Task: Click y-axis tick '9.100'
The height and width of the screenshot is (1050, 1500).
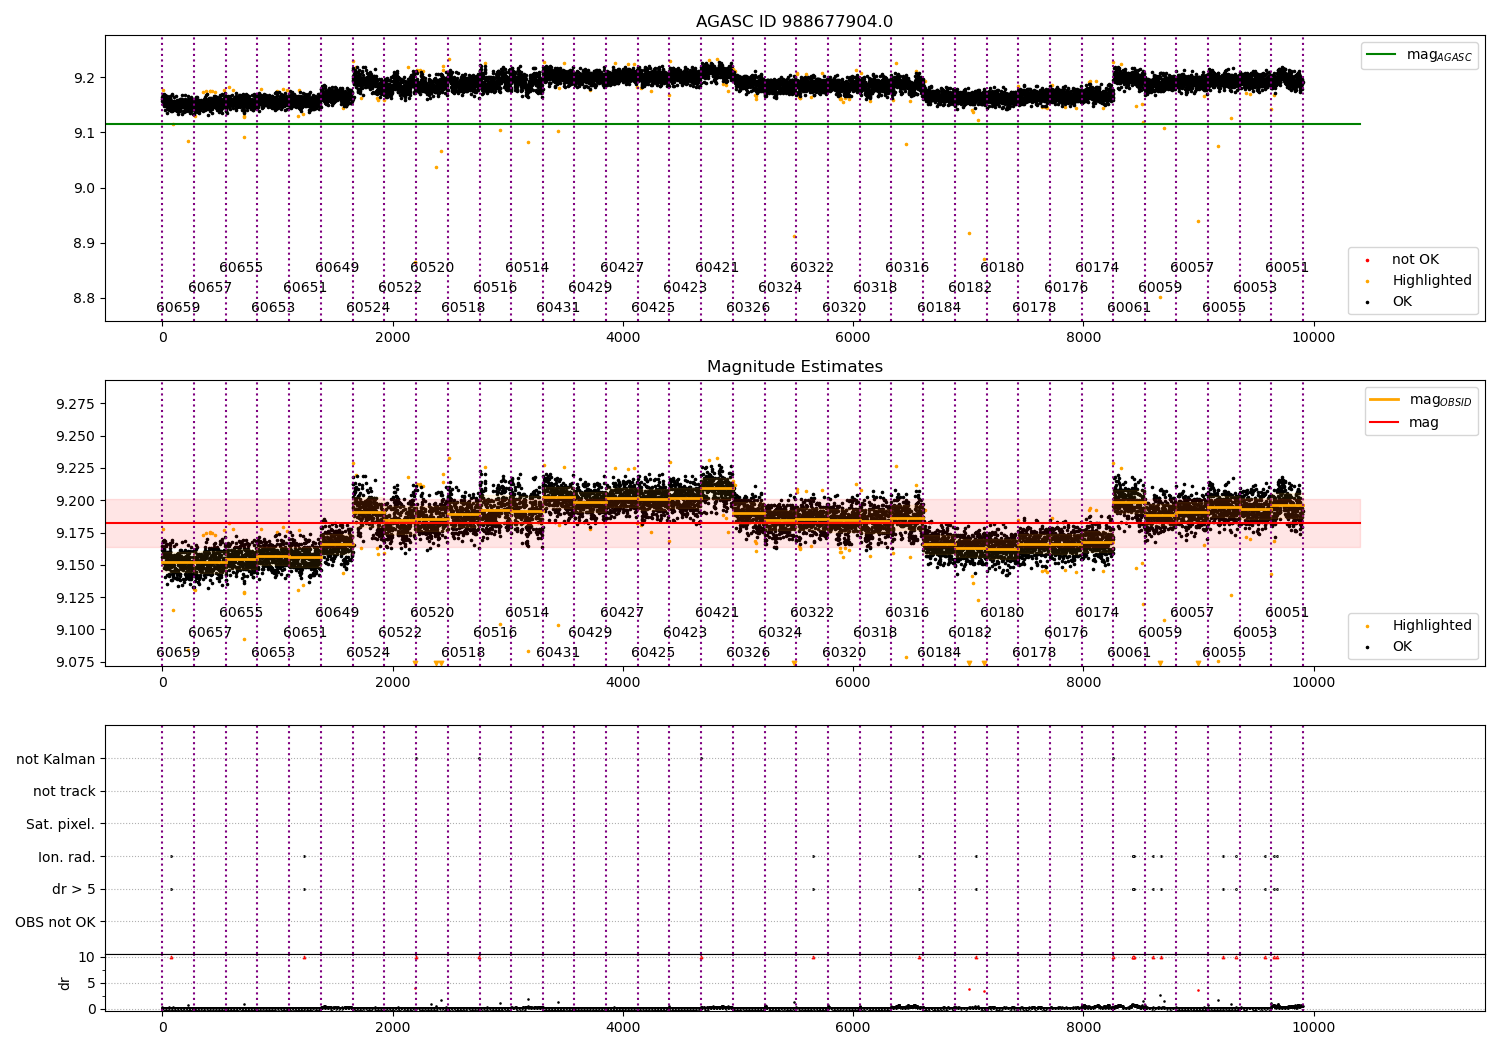Action: coord(76,630)
